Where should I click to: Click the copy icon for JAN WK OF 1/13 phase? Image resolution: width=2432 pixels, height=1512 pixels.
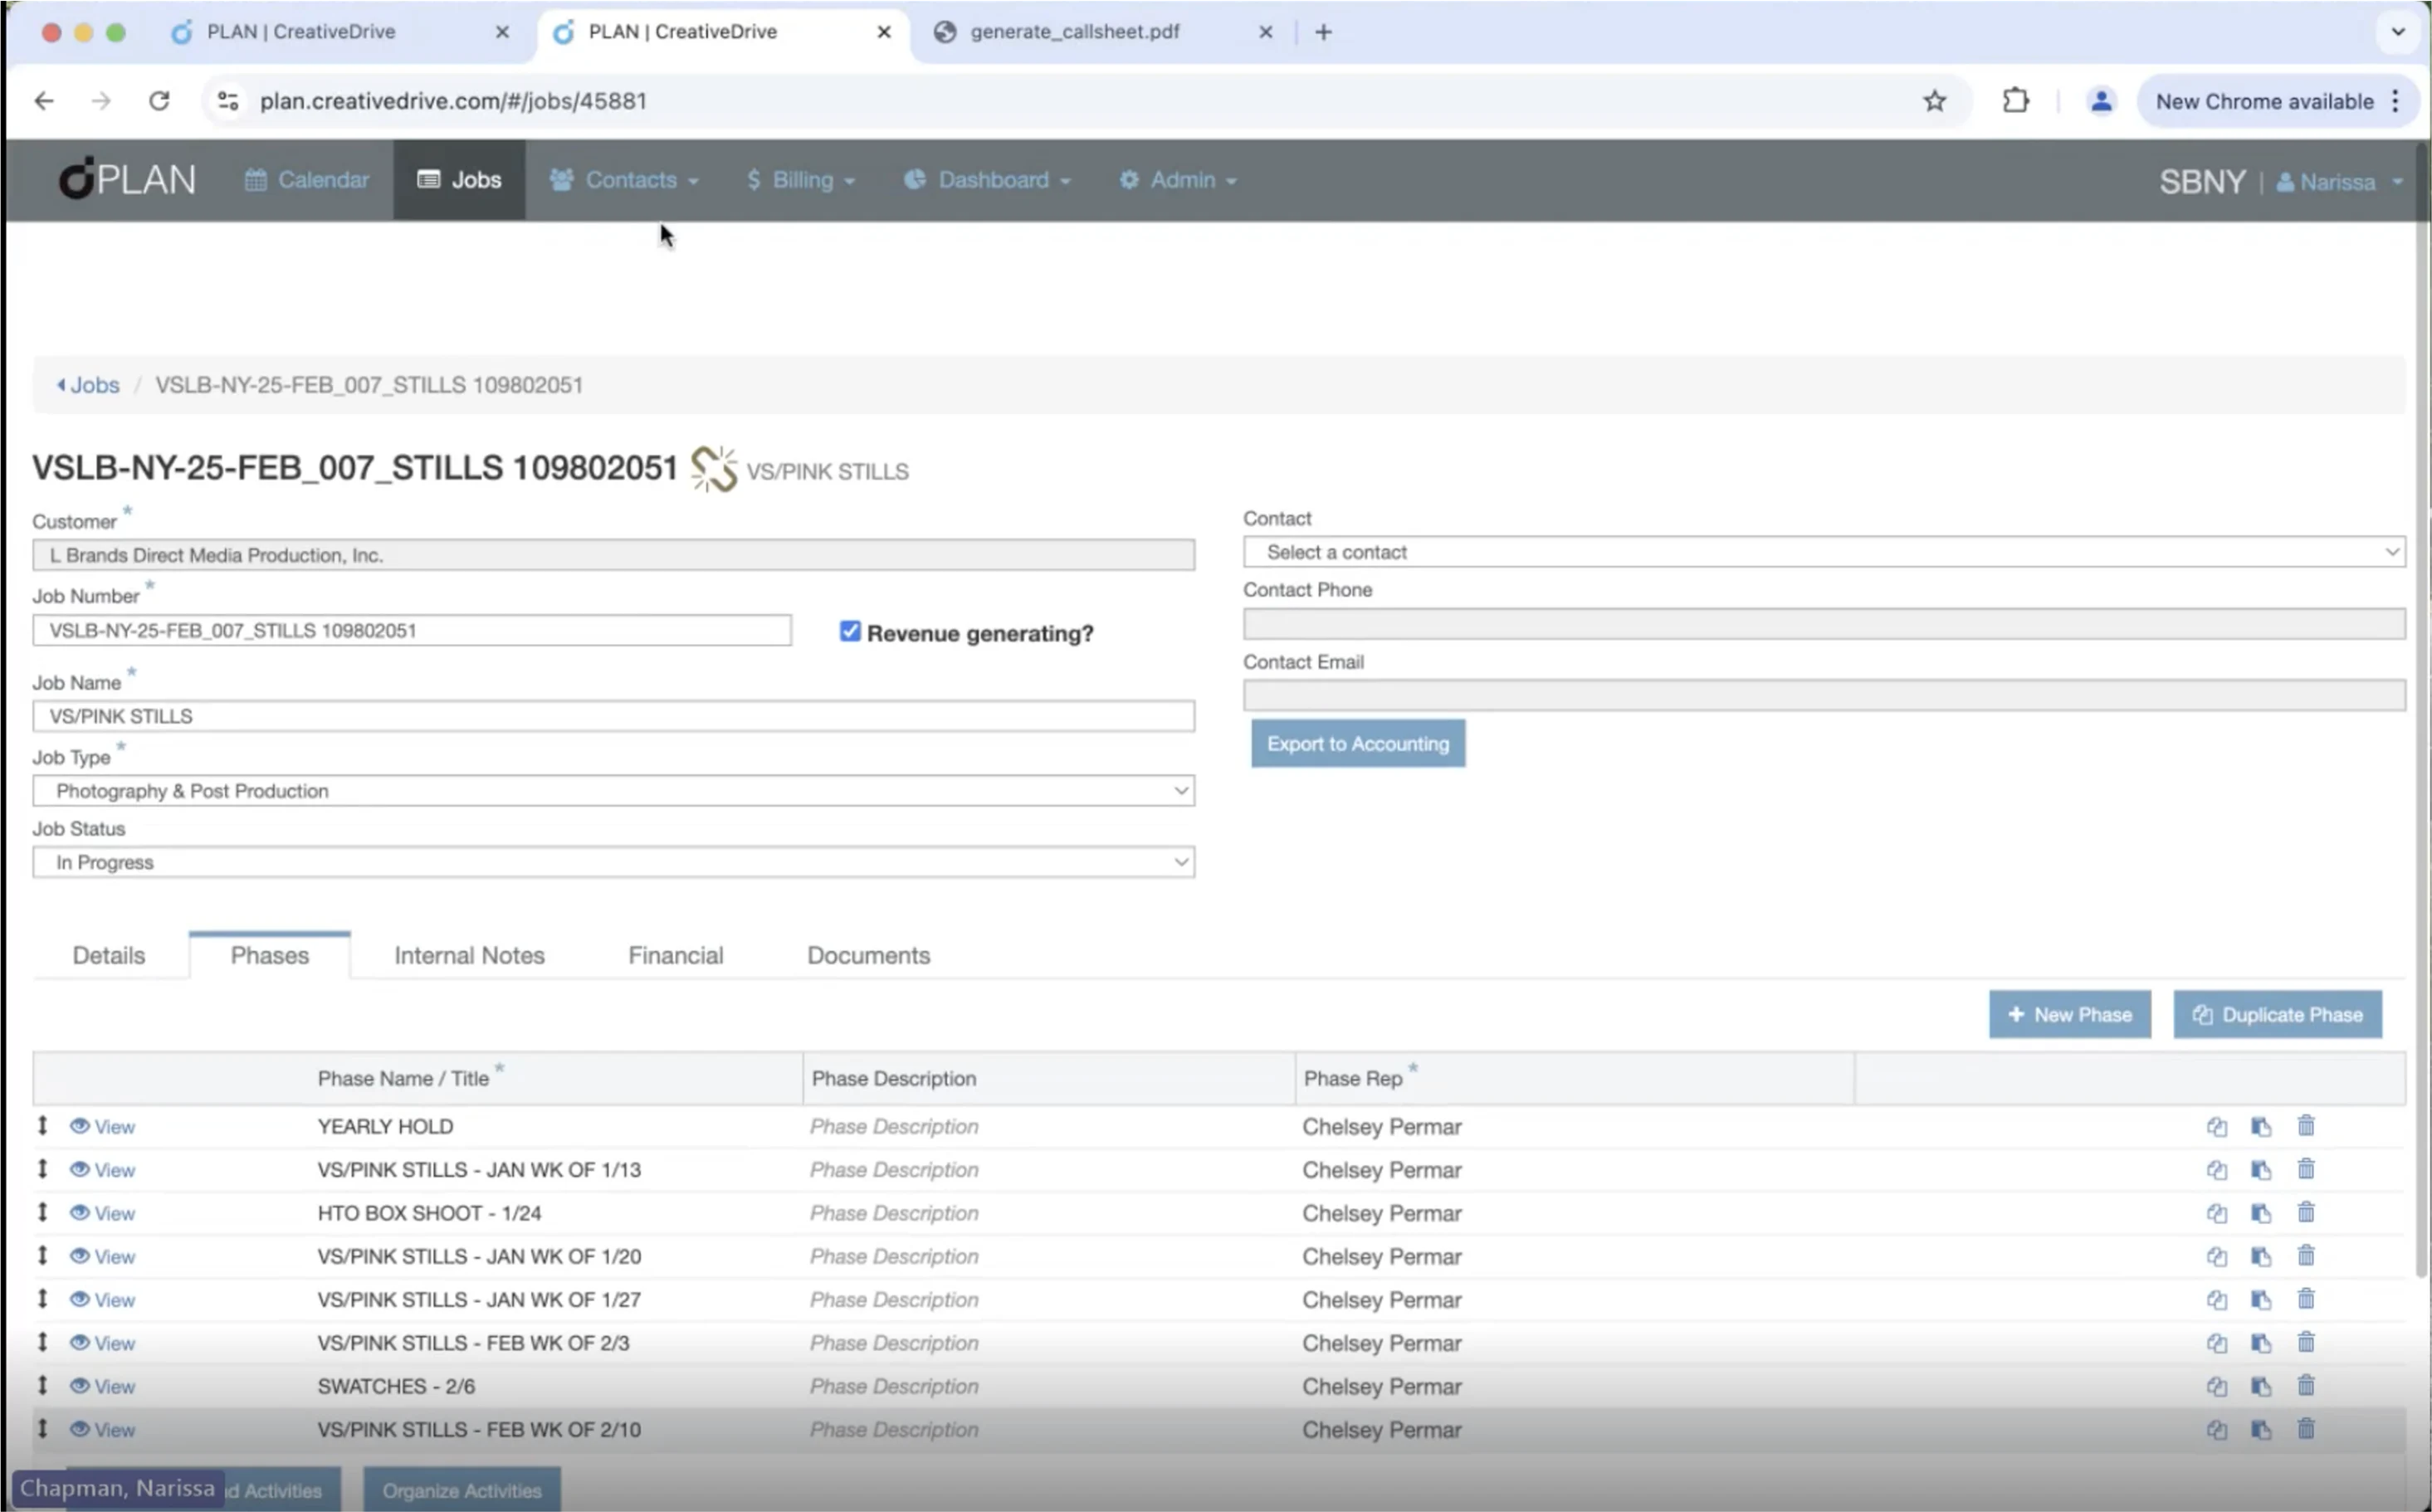[x=2216, y=1169]
